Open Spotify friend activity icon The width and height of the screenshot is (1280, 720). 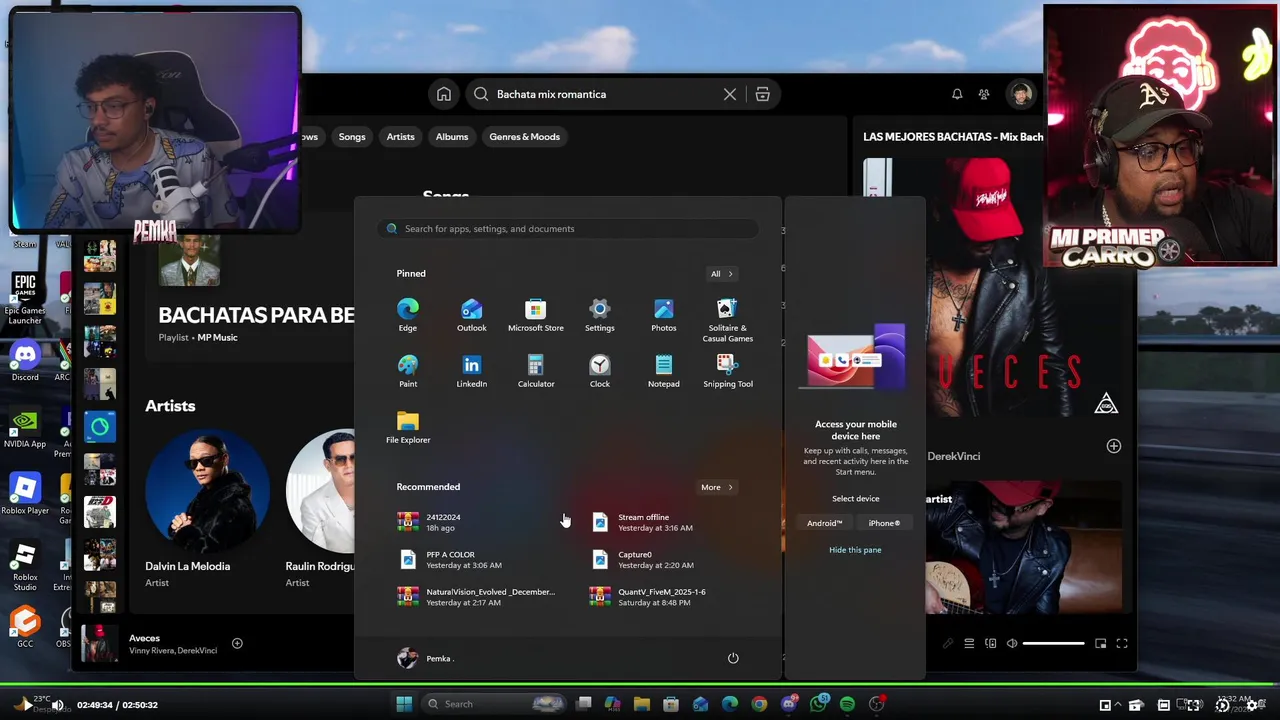click(x=984, y=94)
